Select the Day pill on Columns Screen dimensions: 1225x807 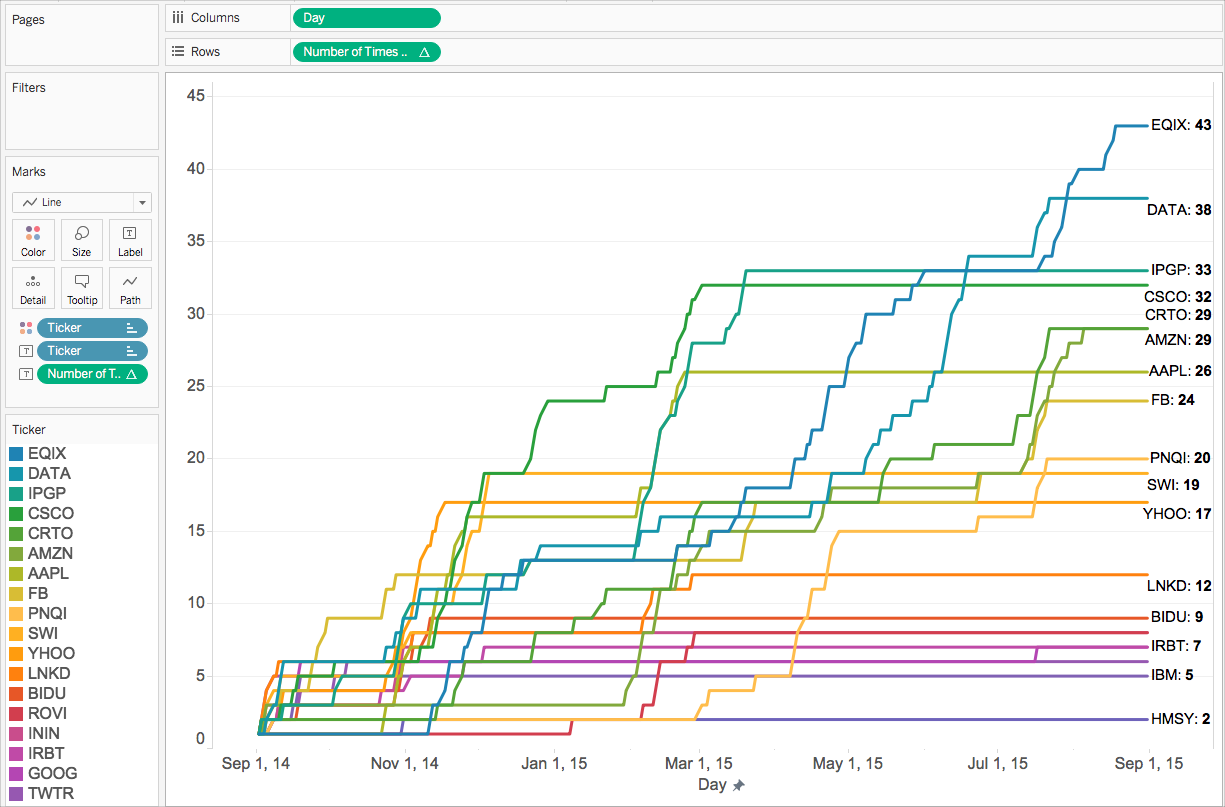(366, 18)
